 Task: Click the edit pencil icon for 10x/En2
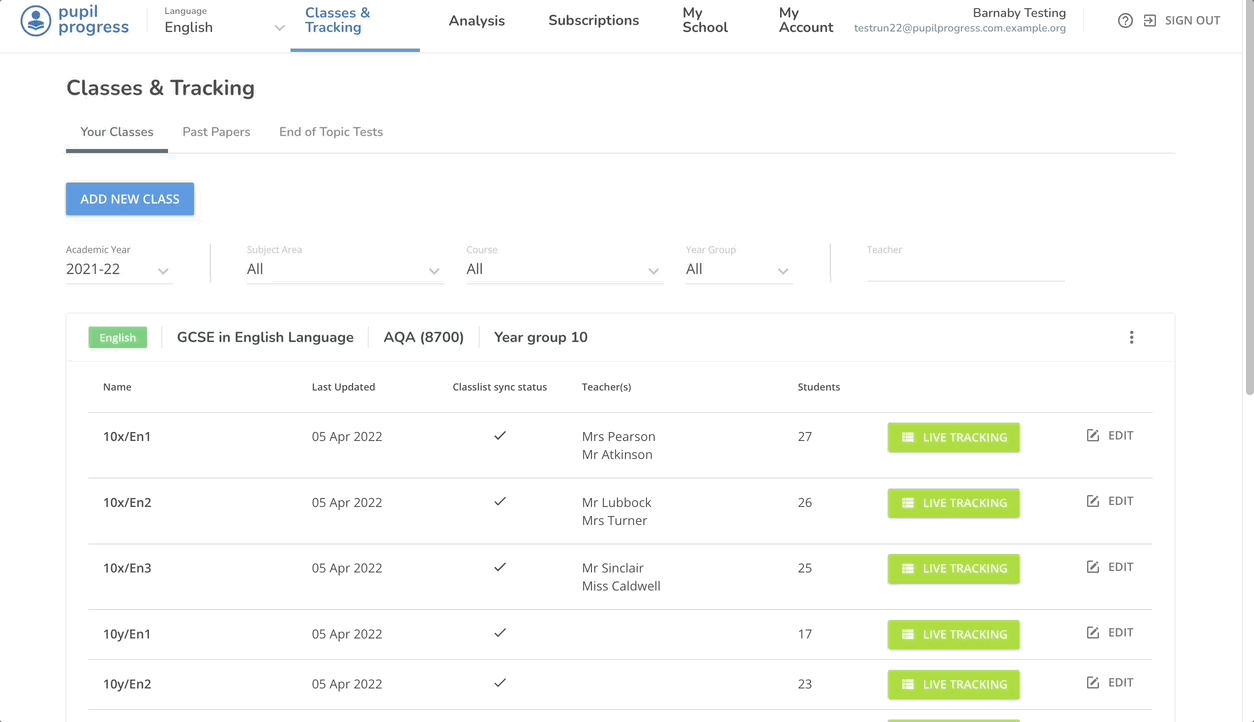pos(1094,500)
